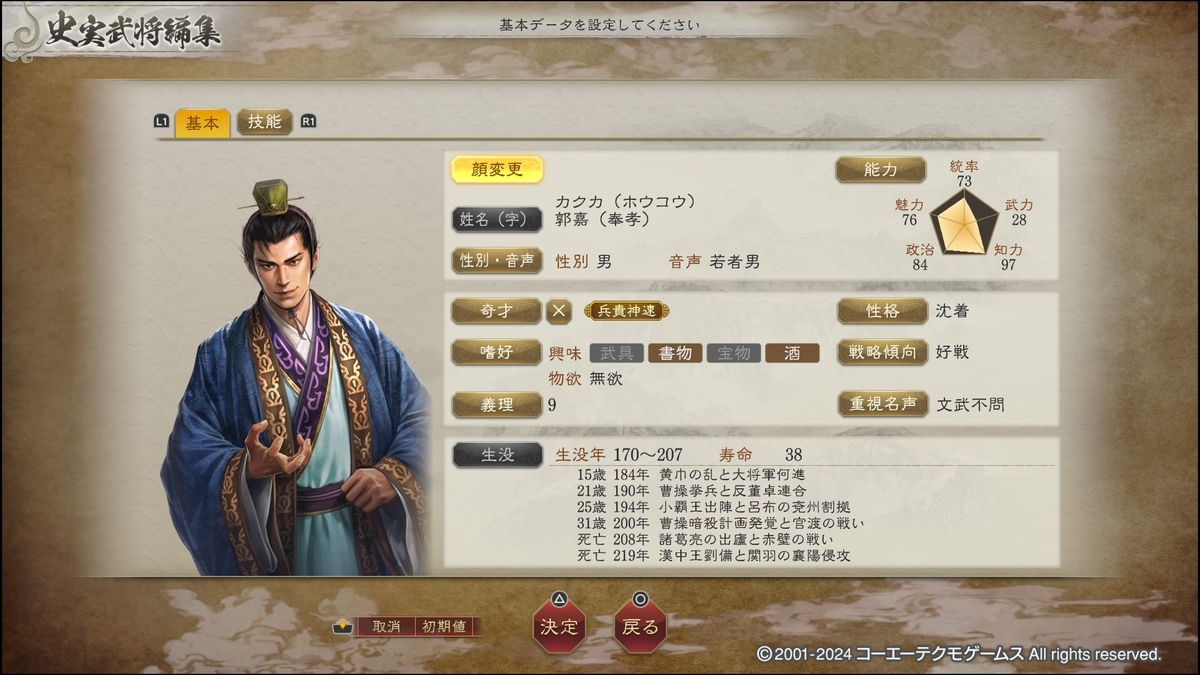Click the touchpad icon beside 取消
The width and height of the screenshot is (1200, 675).
(342, 627)
